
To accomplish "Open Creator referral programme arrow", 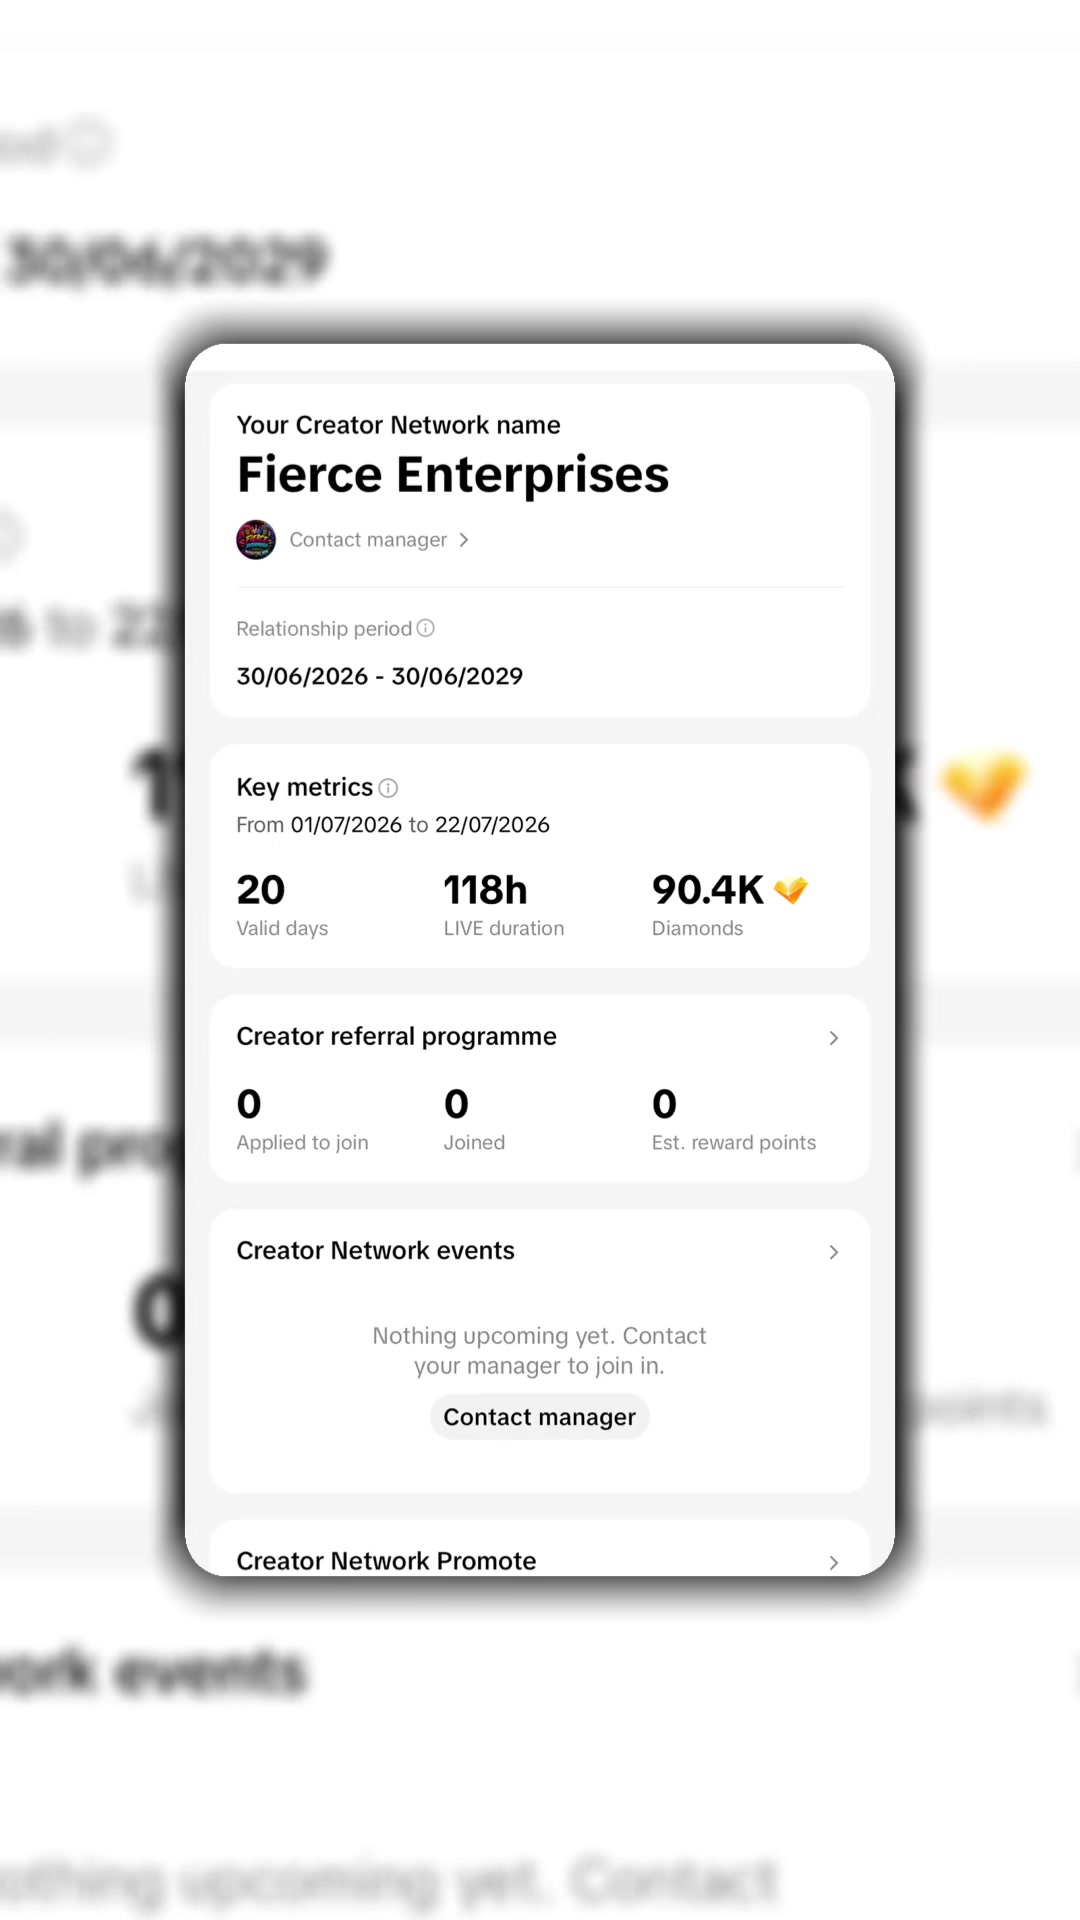I will click(x=834, y=1038).
